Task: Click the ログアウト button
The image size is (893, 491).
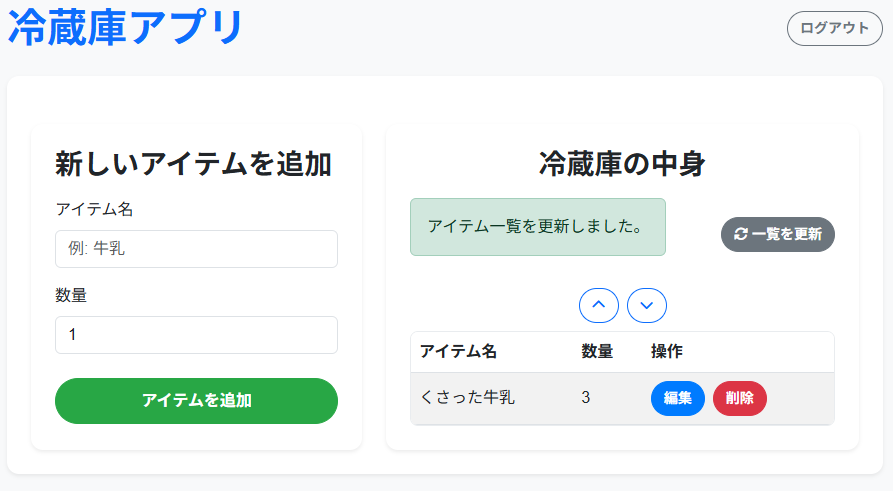Action: pos(835,28)
